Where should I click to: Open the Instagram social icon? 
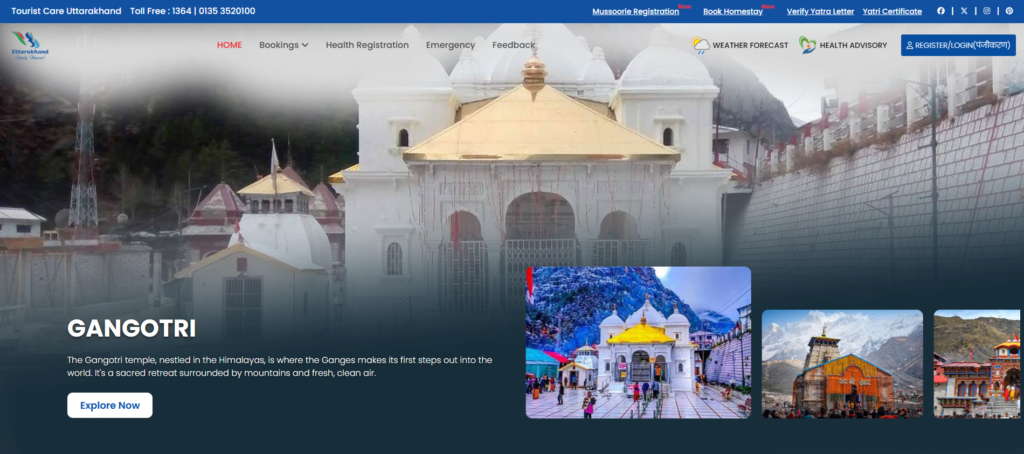[x=987, y=11]
